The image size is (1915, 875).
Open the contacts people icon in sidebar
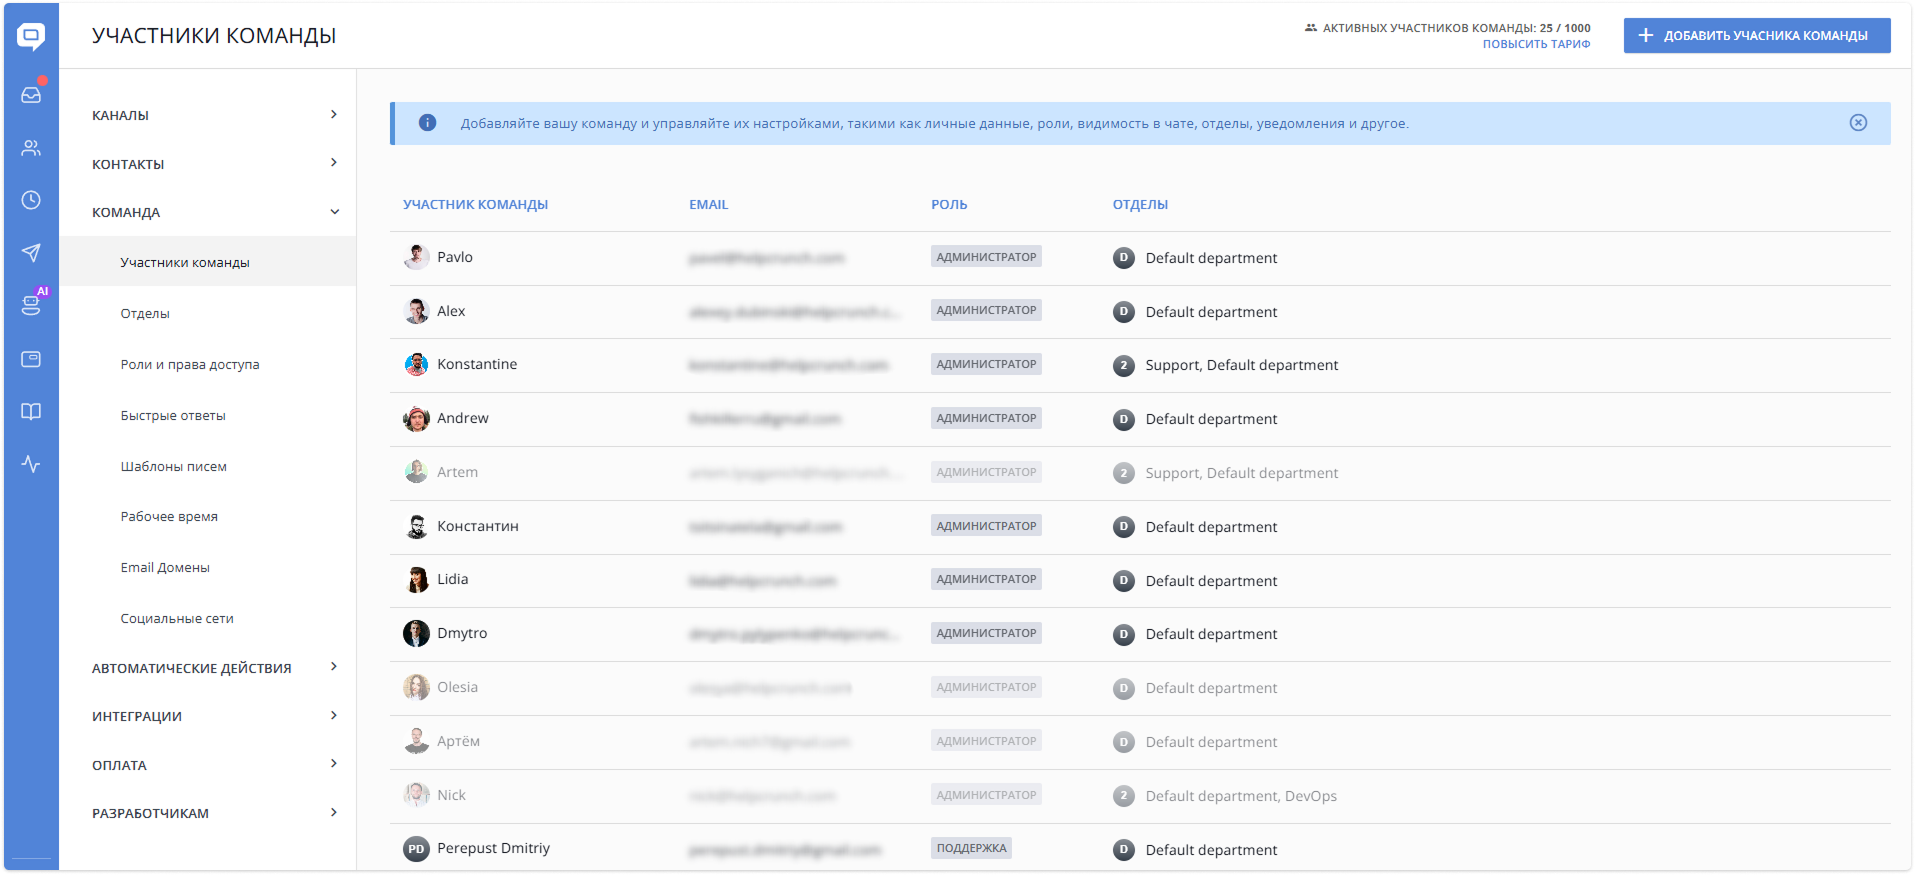[x=31, y=148]
